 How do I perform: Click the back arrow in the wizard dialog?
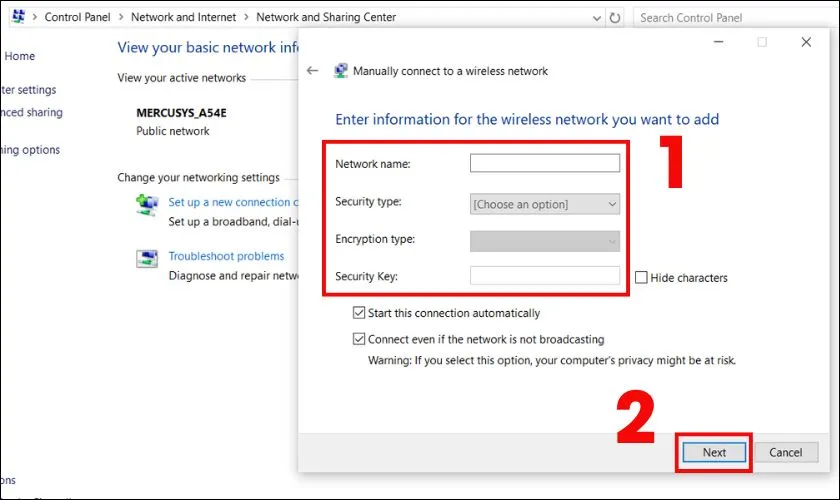pyautogui.click(x=312, y=71)
